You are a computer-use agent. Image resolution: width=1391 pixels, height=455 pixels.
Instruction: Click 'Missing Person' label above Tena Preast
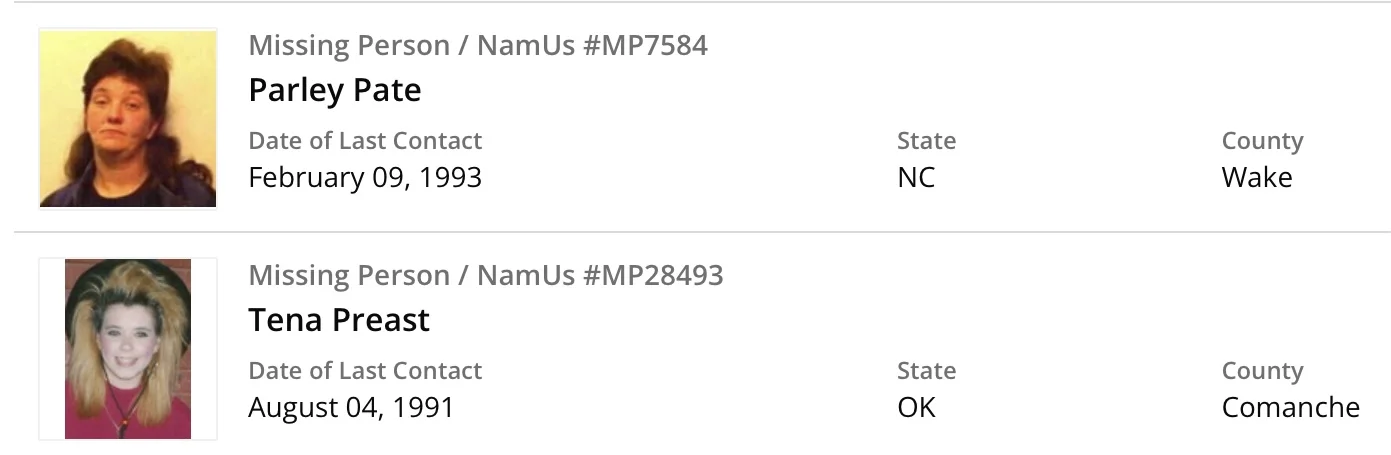click(348, 275)
